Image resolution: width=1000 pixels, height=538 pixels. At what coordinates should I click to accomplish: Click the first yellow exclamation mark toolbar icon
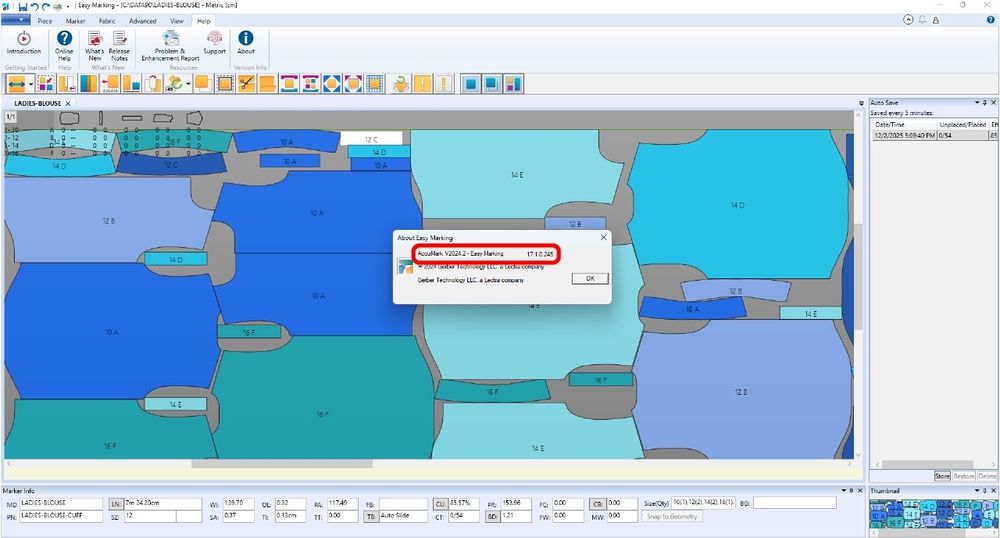[422, 84]
